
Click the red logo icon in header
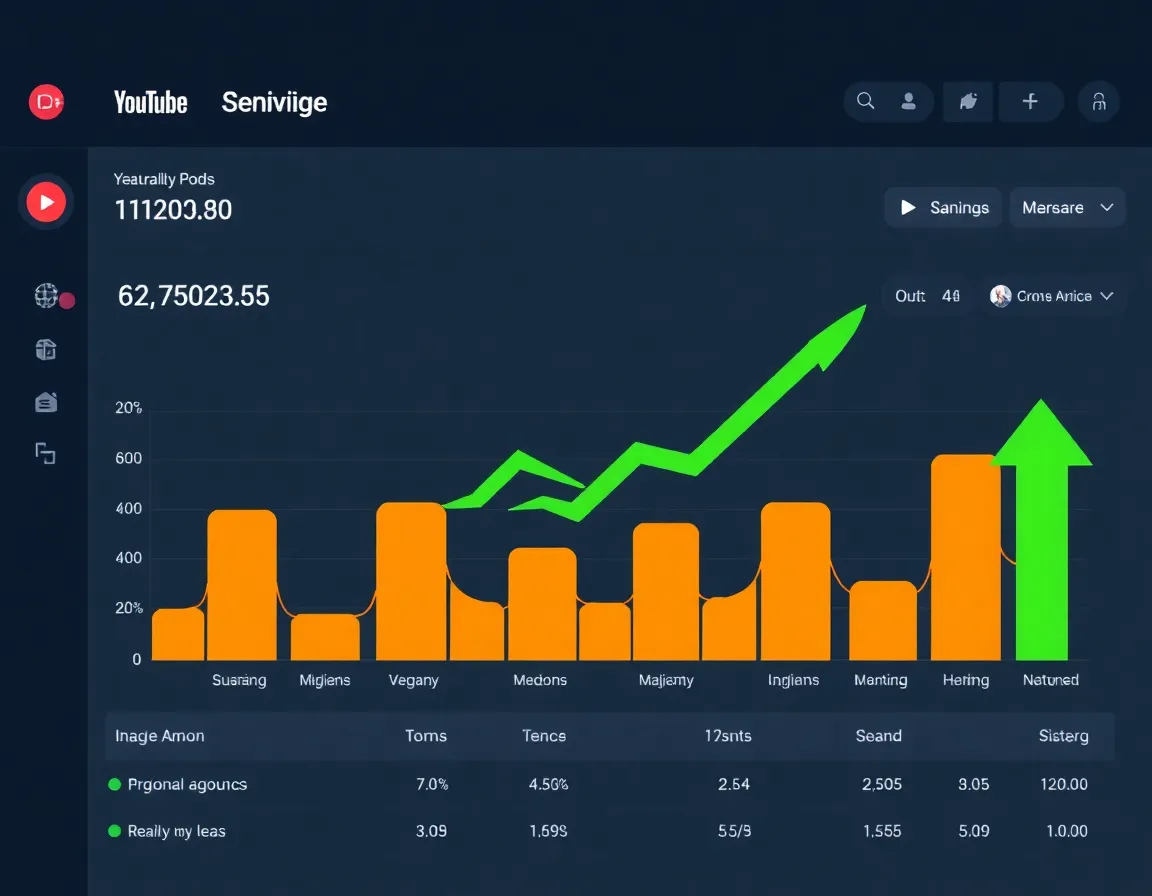tap(46, 102)
